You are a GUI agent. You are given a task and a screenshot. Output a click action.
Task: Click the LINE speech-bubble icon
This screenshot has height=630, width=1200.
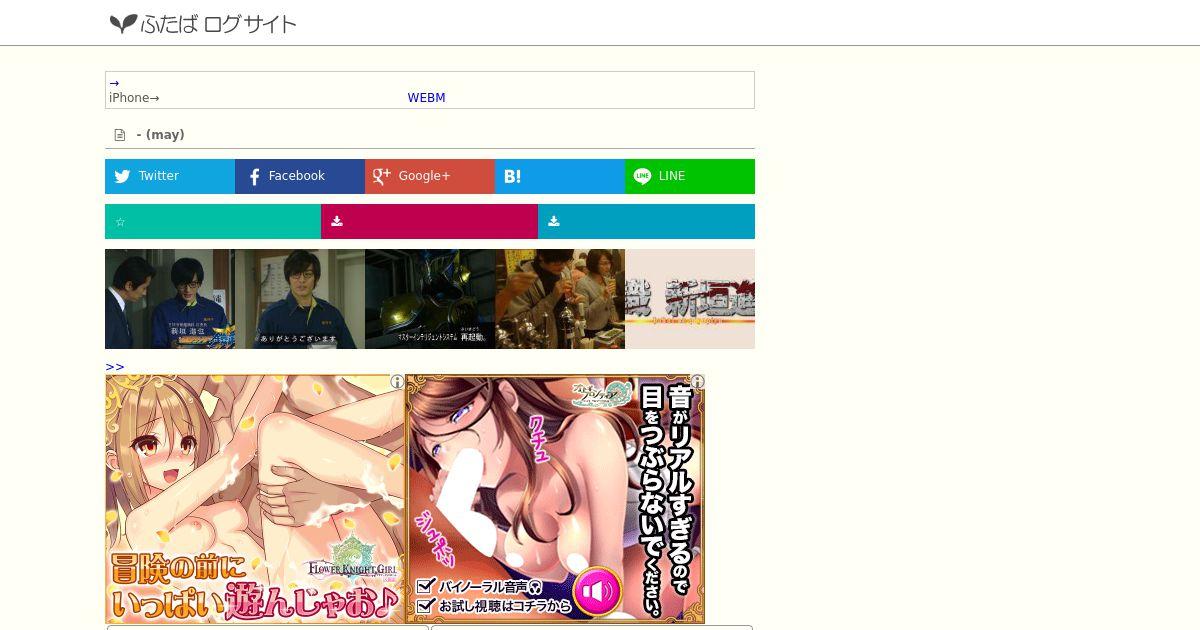[642, 176]
